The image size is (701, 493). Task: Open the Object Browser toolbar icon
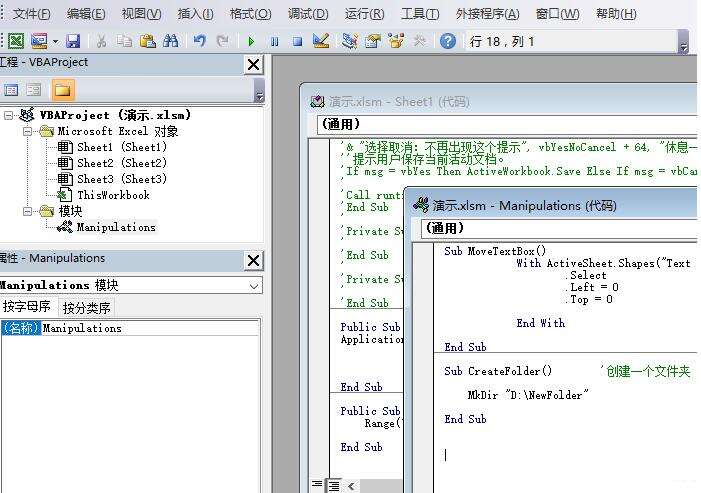(396, 41)
